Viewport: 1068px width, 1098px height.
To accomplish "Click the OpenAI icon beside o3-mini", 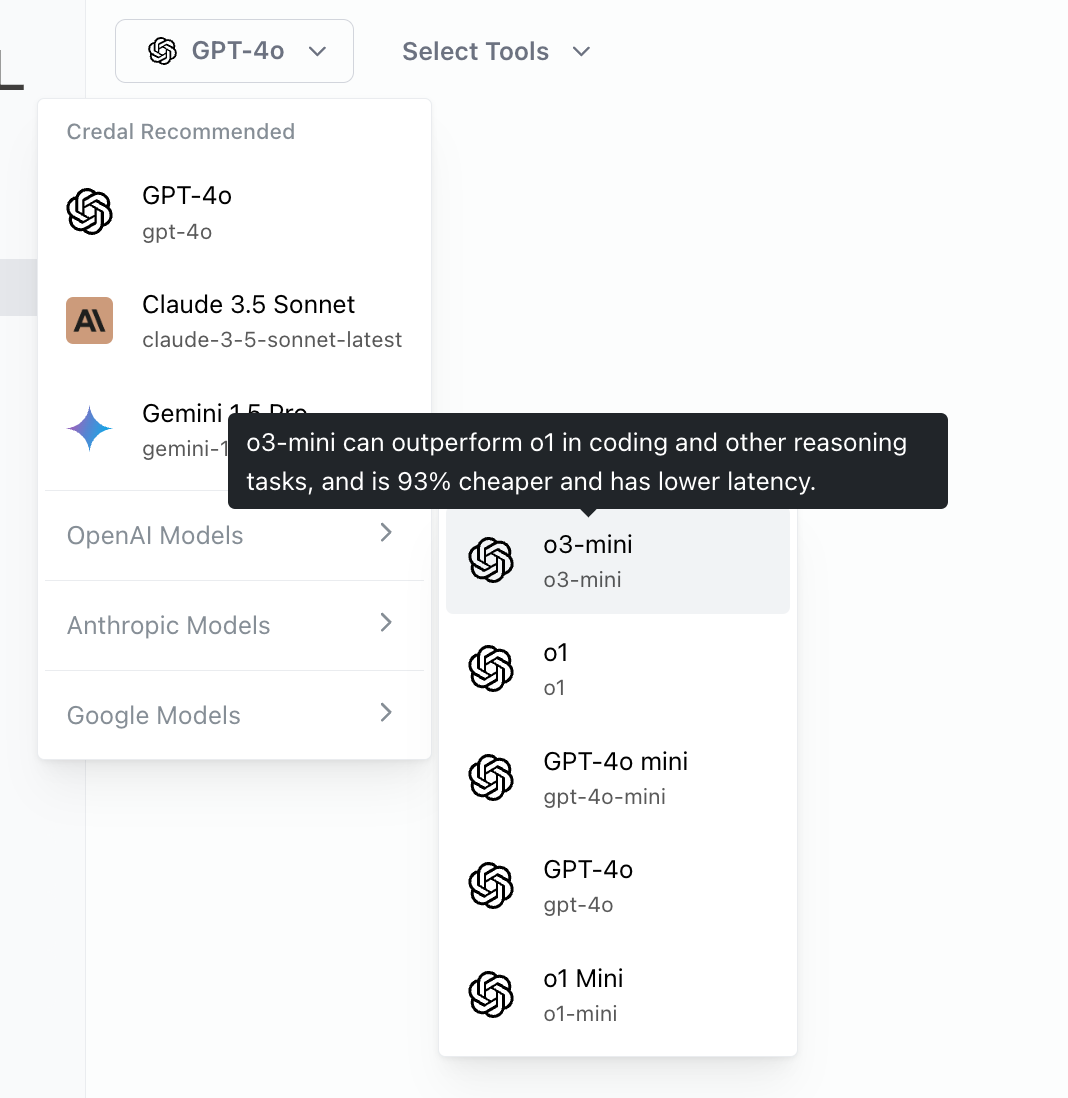I will coord(491,560).
